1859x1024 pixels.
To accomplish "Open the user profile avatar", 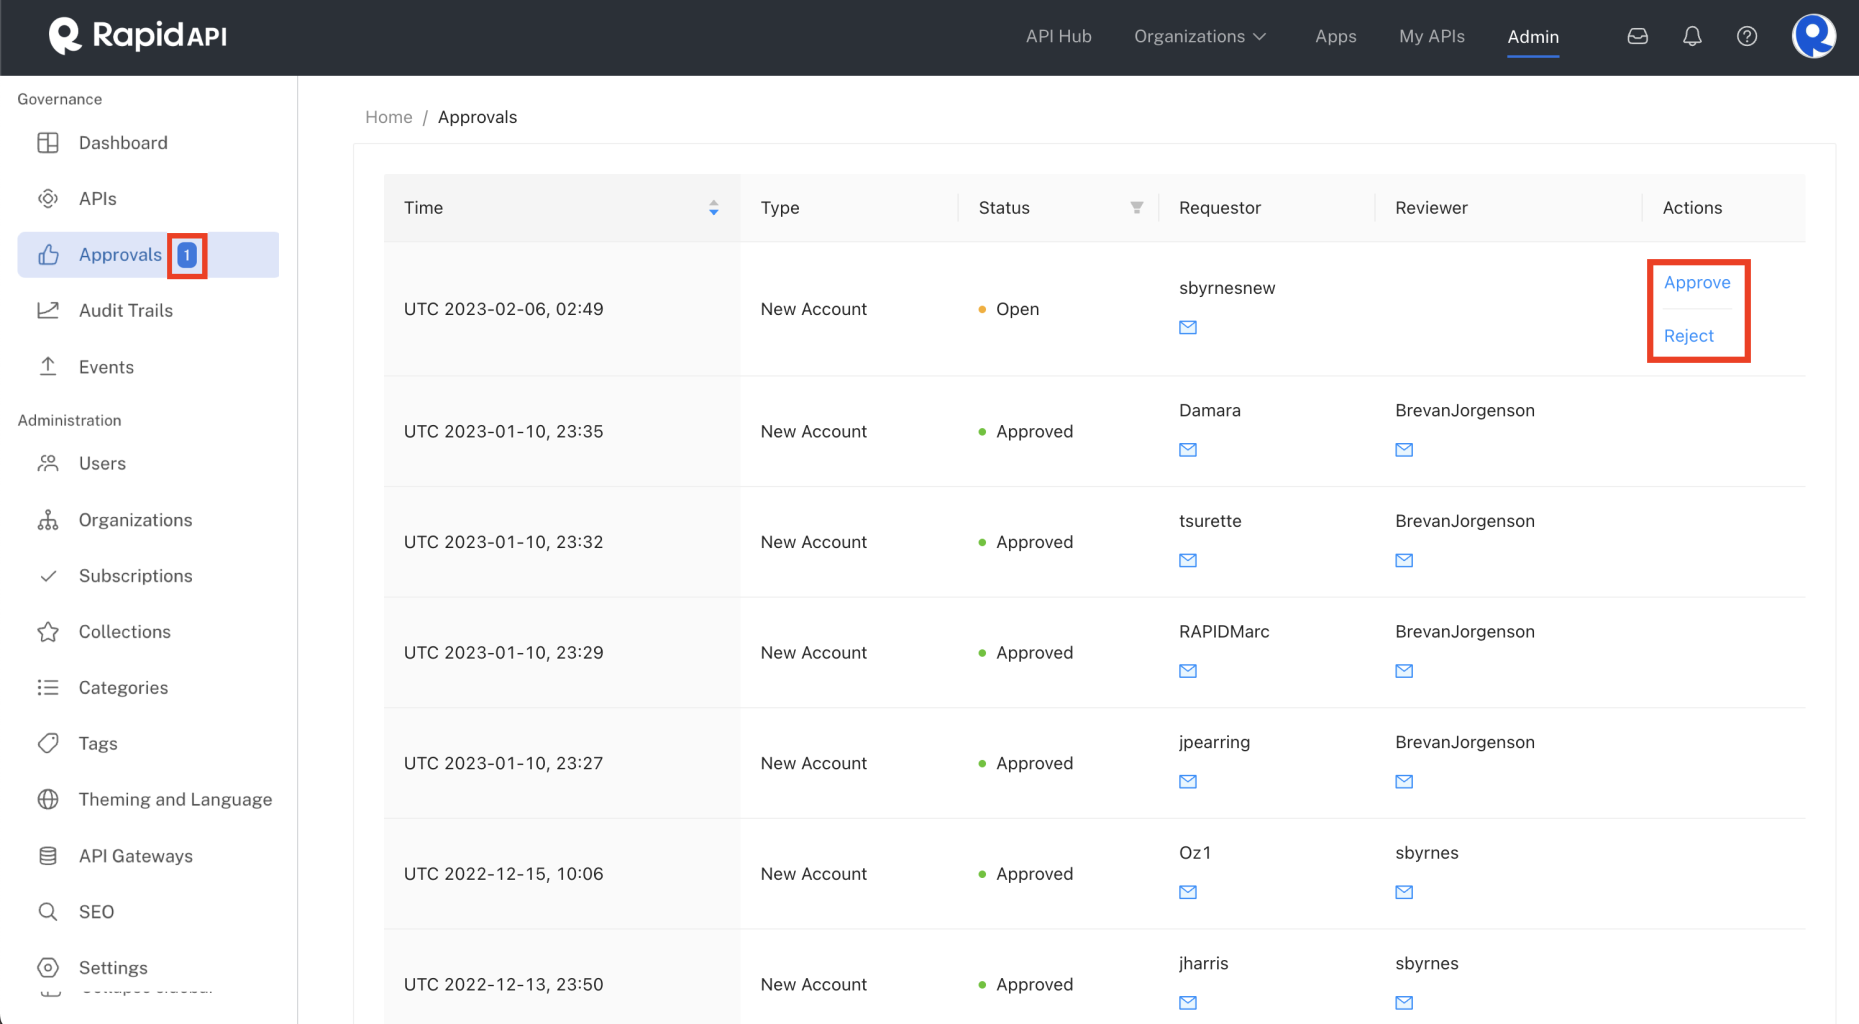I will pyautogui.click(x=1813, y=36).
